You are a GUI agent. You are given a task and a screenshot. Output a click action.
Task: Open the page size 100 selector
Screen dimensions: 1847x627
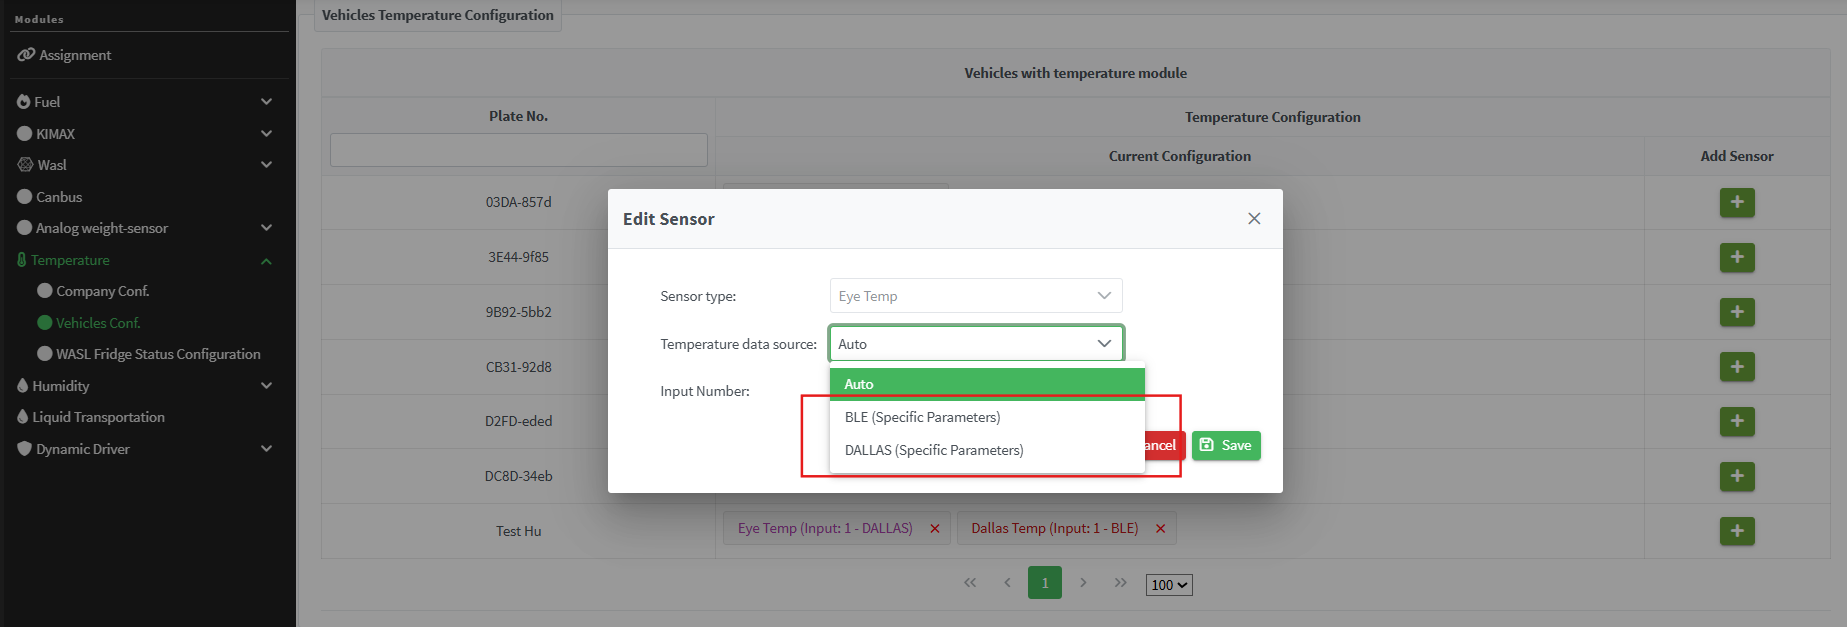click(x=1168, y=585)
